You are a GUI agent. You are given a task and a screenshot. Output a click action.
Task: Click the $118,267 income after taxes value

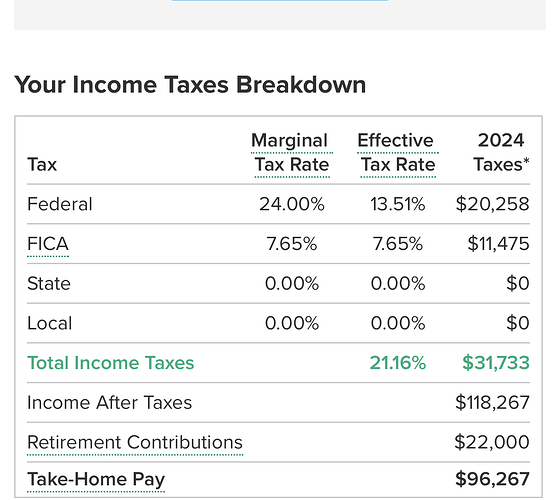(492, 403)
